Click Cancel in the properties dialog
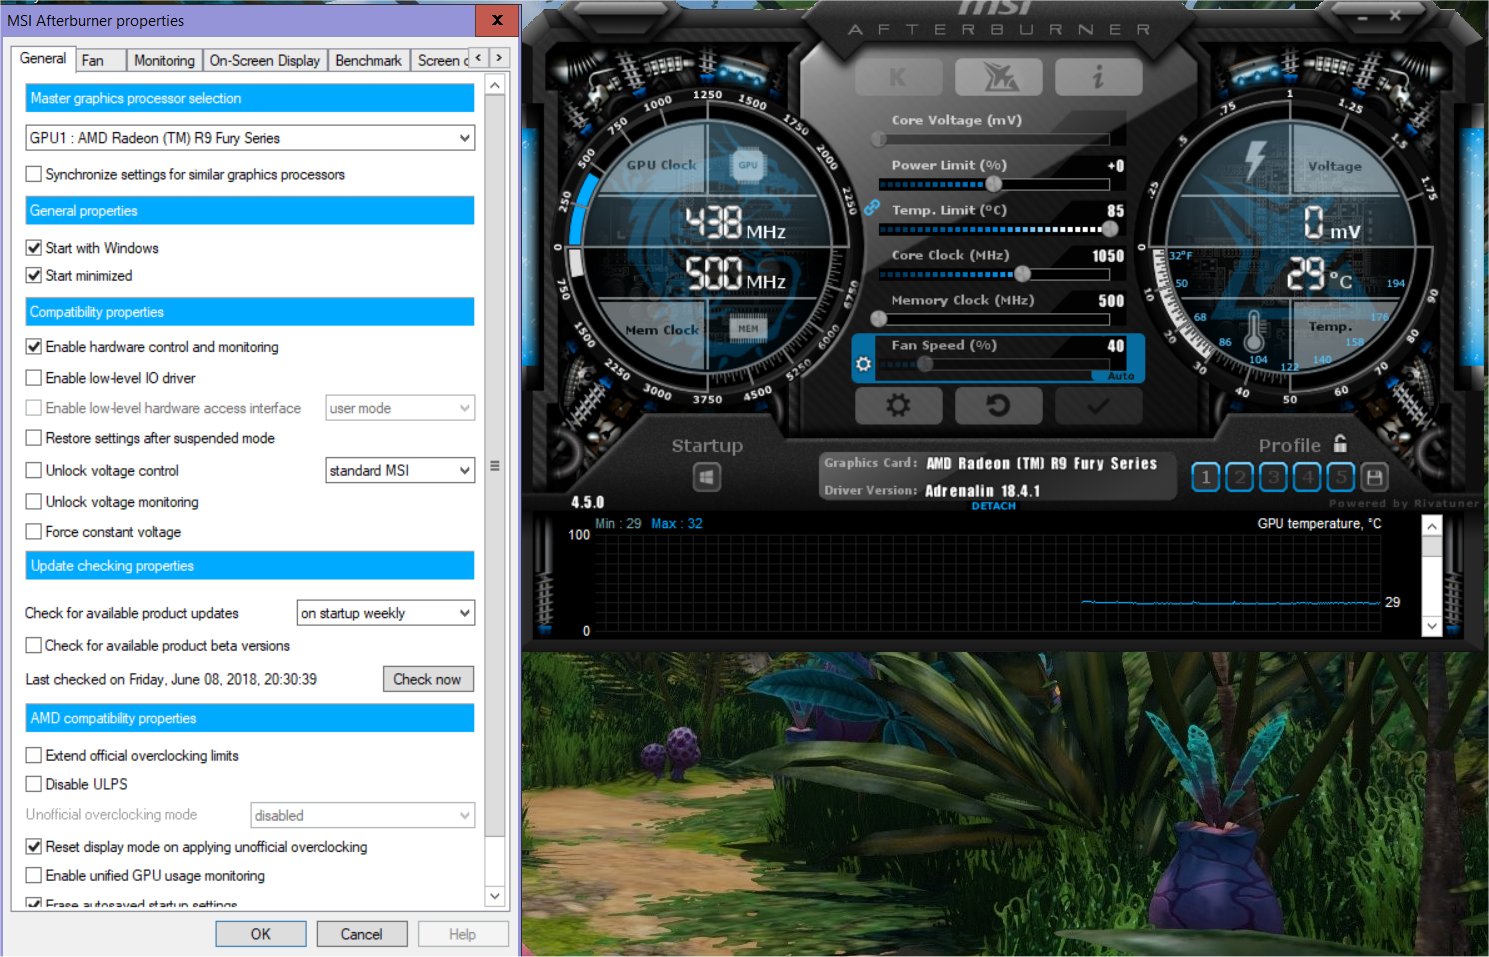The height and width of the screenshot is (957, 1489). click(361, 934)
